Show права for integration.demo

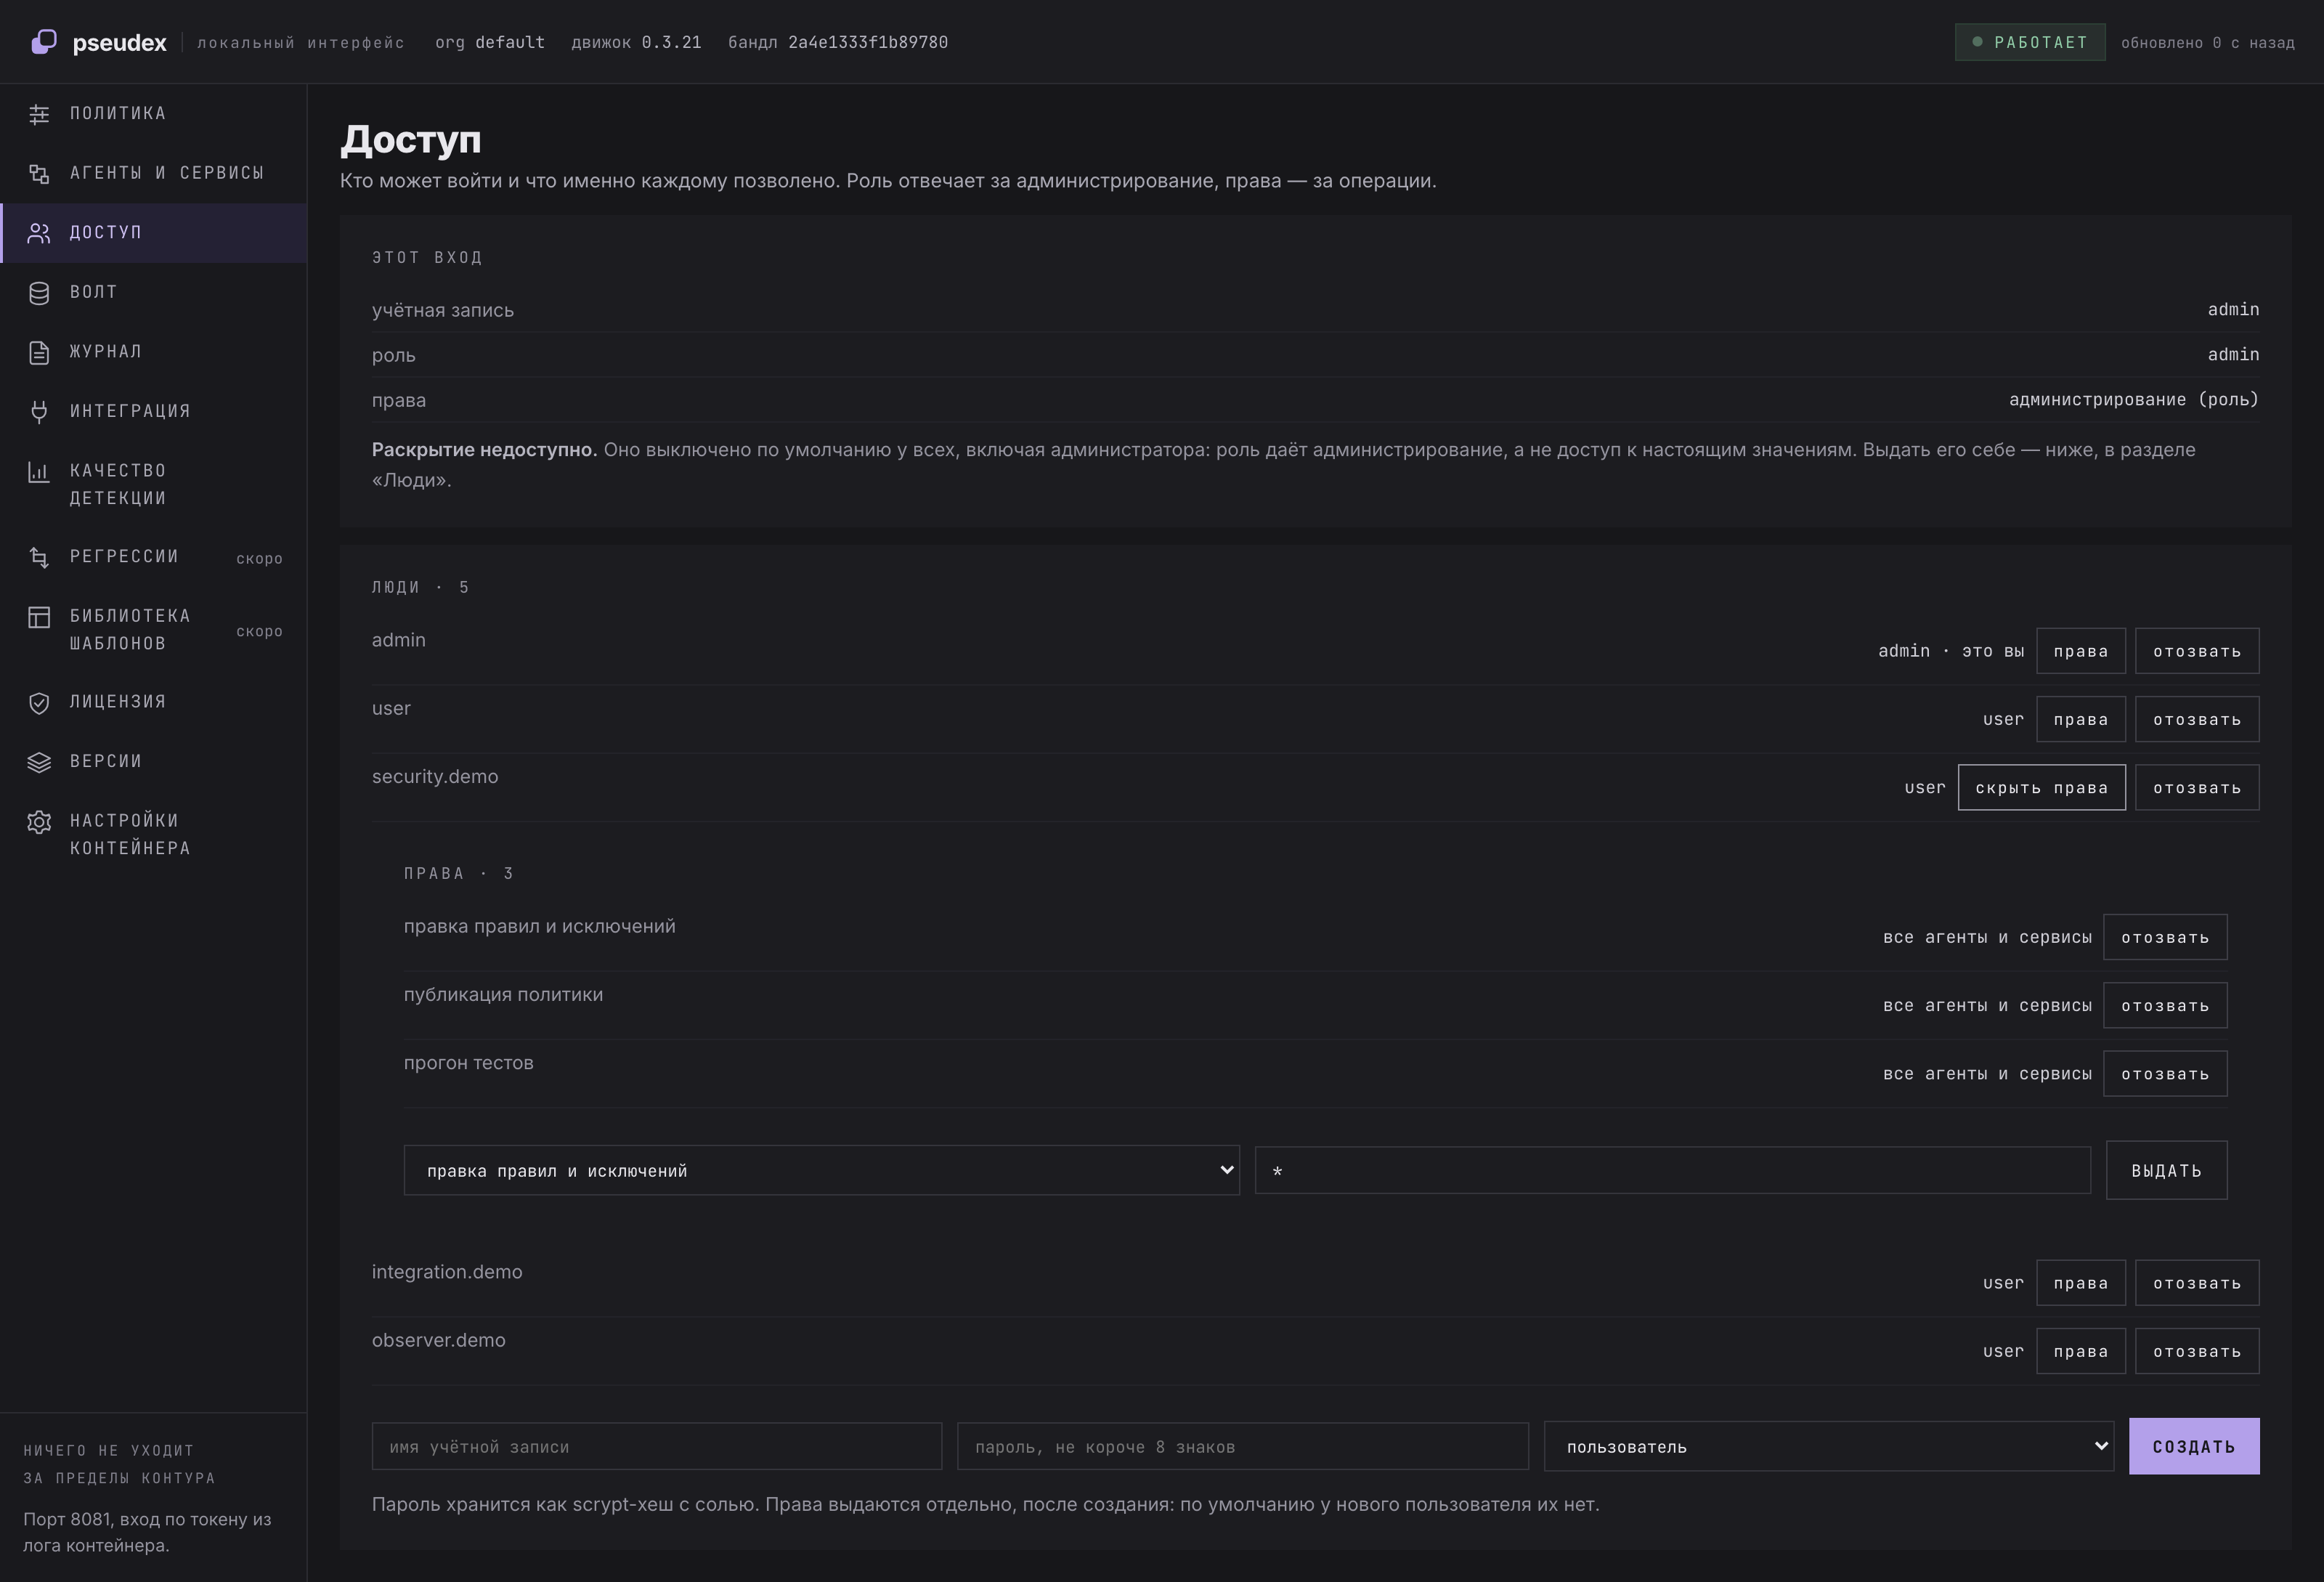(x=2080, y=1283)
